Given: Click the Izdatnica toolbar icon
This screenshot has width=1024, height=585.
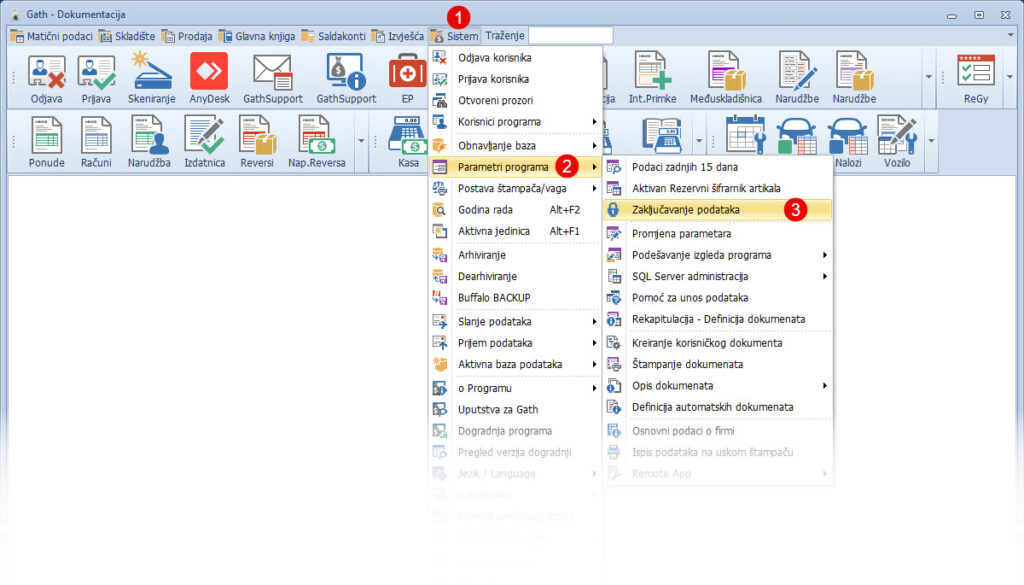Looking at the screenshot, I should click(204, 139).
